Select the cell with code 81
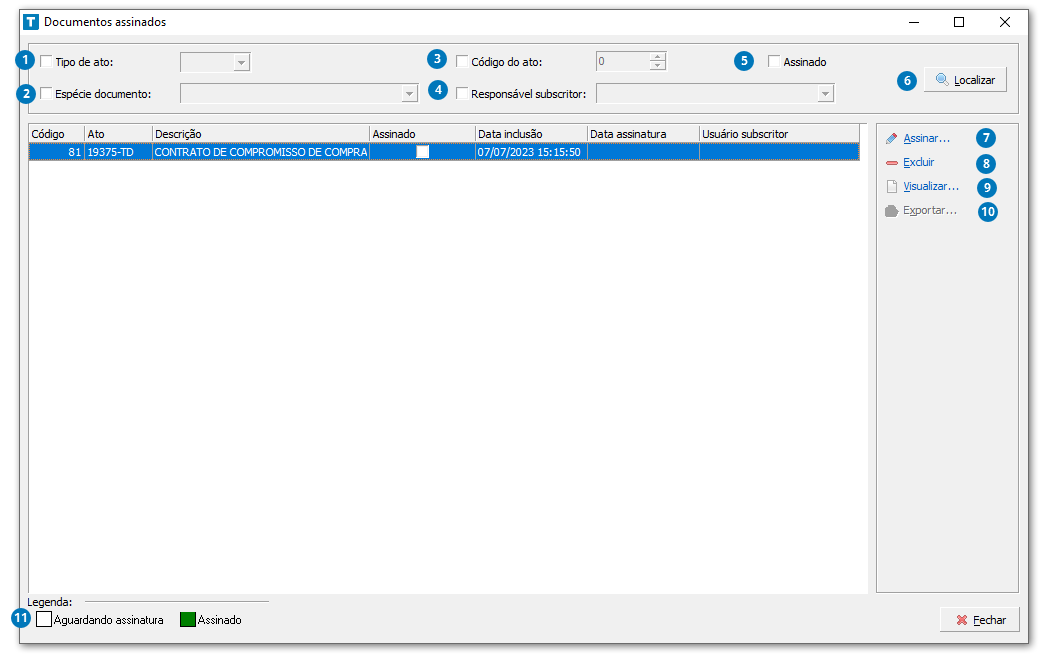Image resolution: width=1042 pixels, height=657 pixels. click(56, 152)
